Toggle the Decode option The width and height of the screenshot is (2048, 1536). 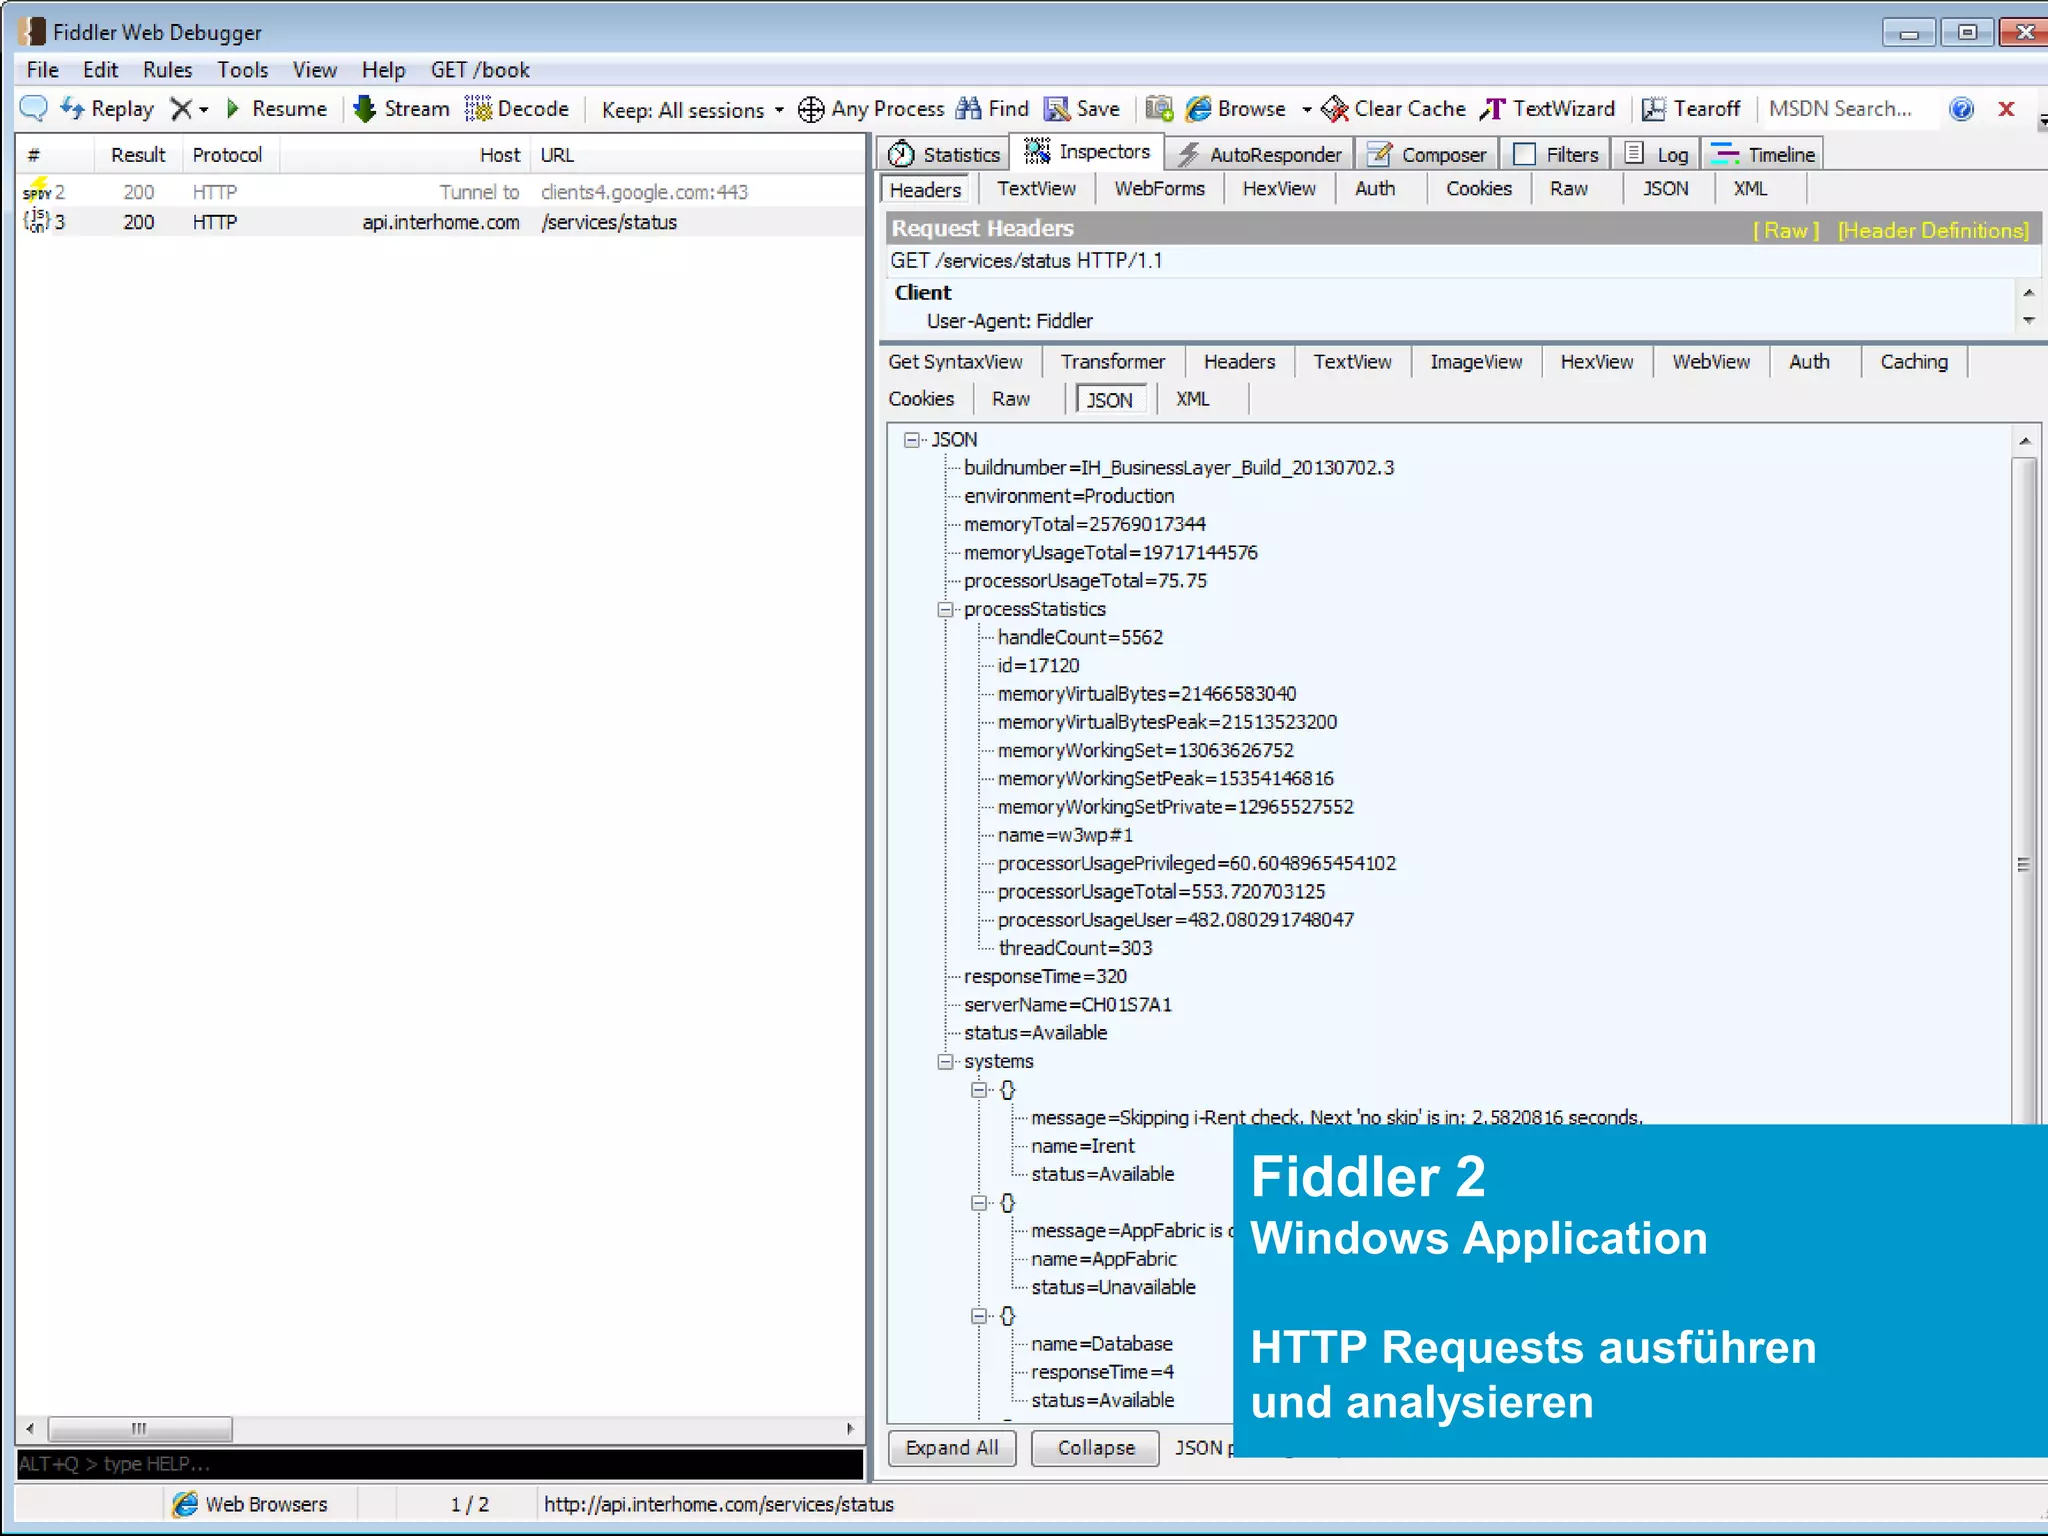(x=517, y=108)
